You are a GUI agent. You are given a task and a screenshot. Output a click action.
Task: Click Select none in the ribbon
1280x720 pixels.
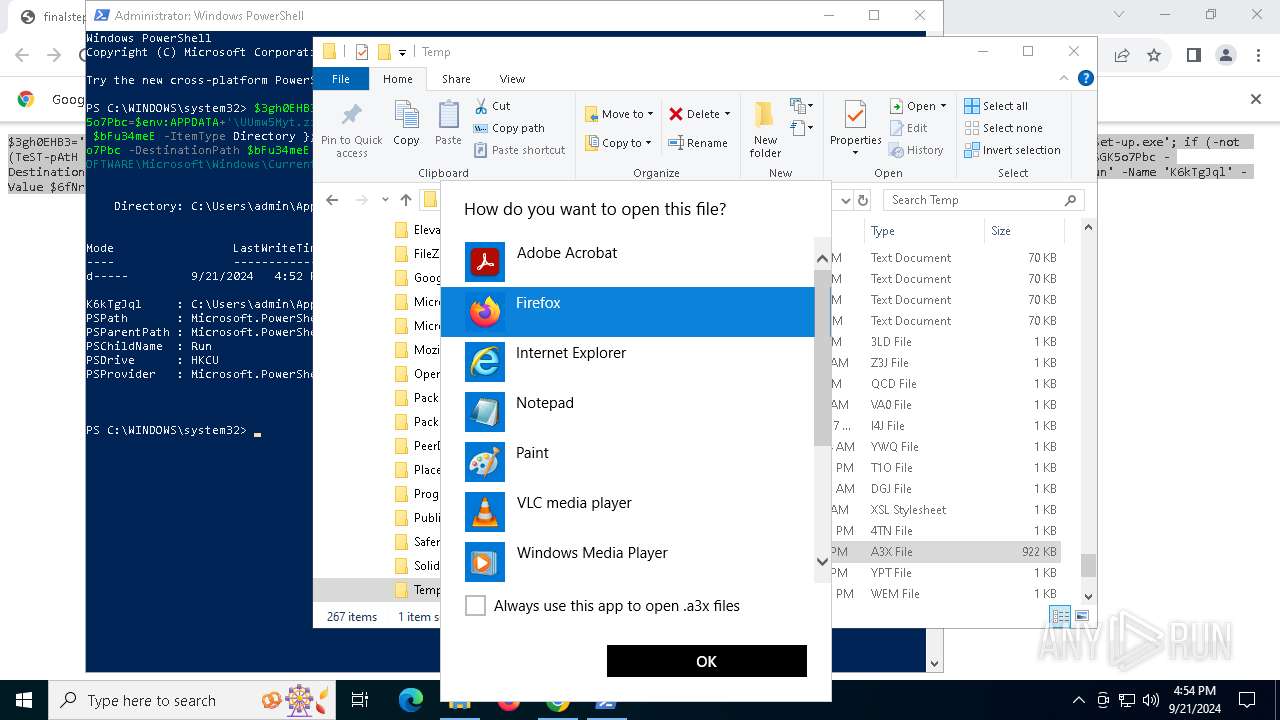[1003, 128]
